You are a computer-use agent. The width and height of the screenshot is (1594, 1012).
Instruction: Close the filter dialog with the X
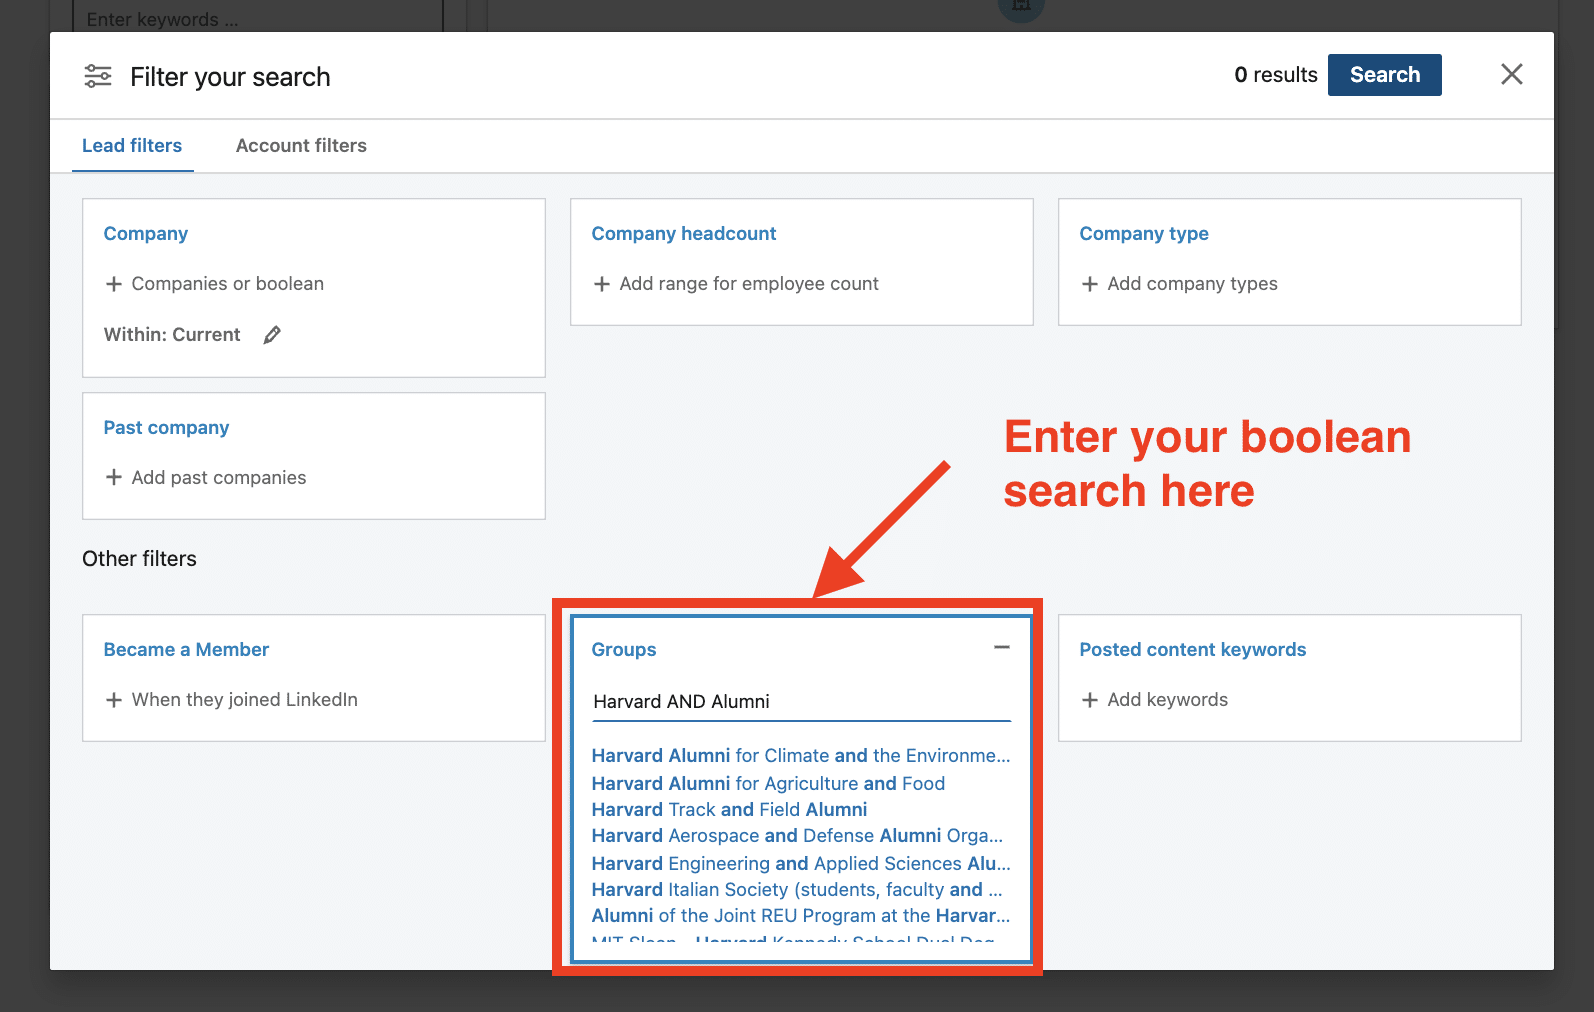coord(1511,74)
